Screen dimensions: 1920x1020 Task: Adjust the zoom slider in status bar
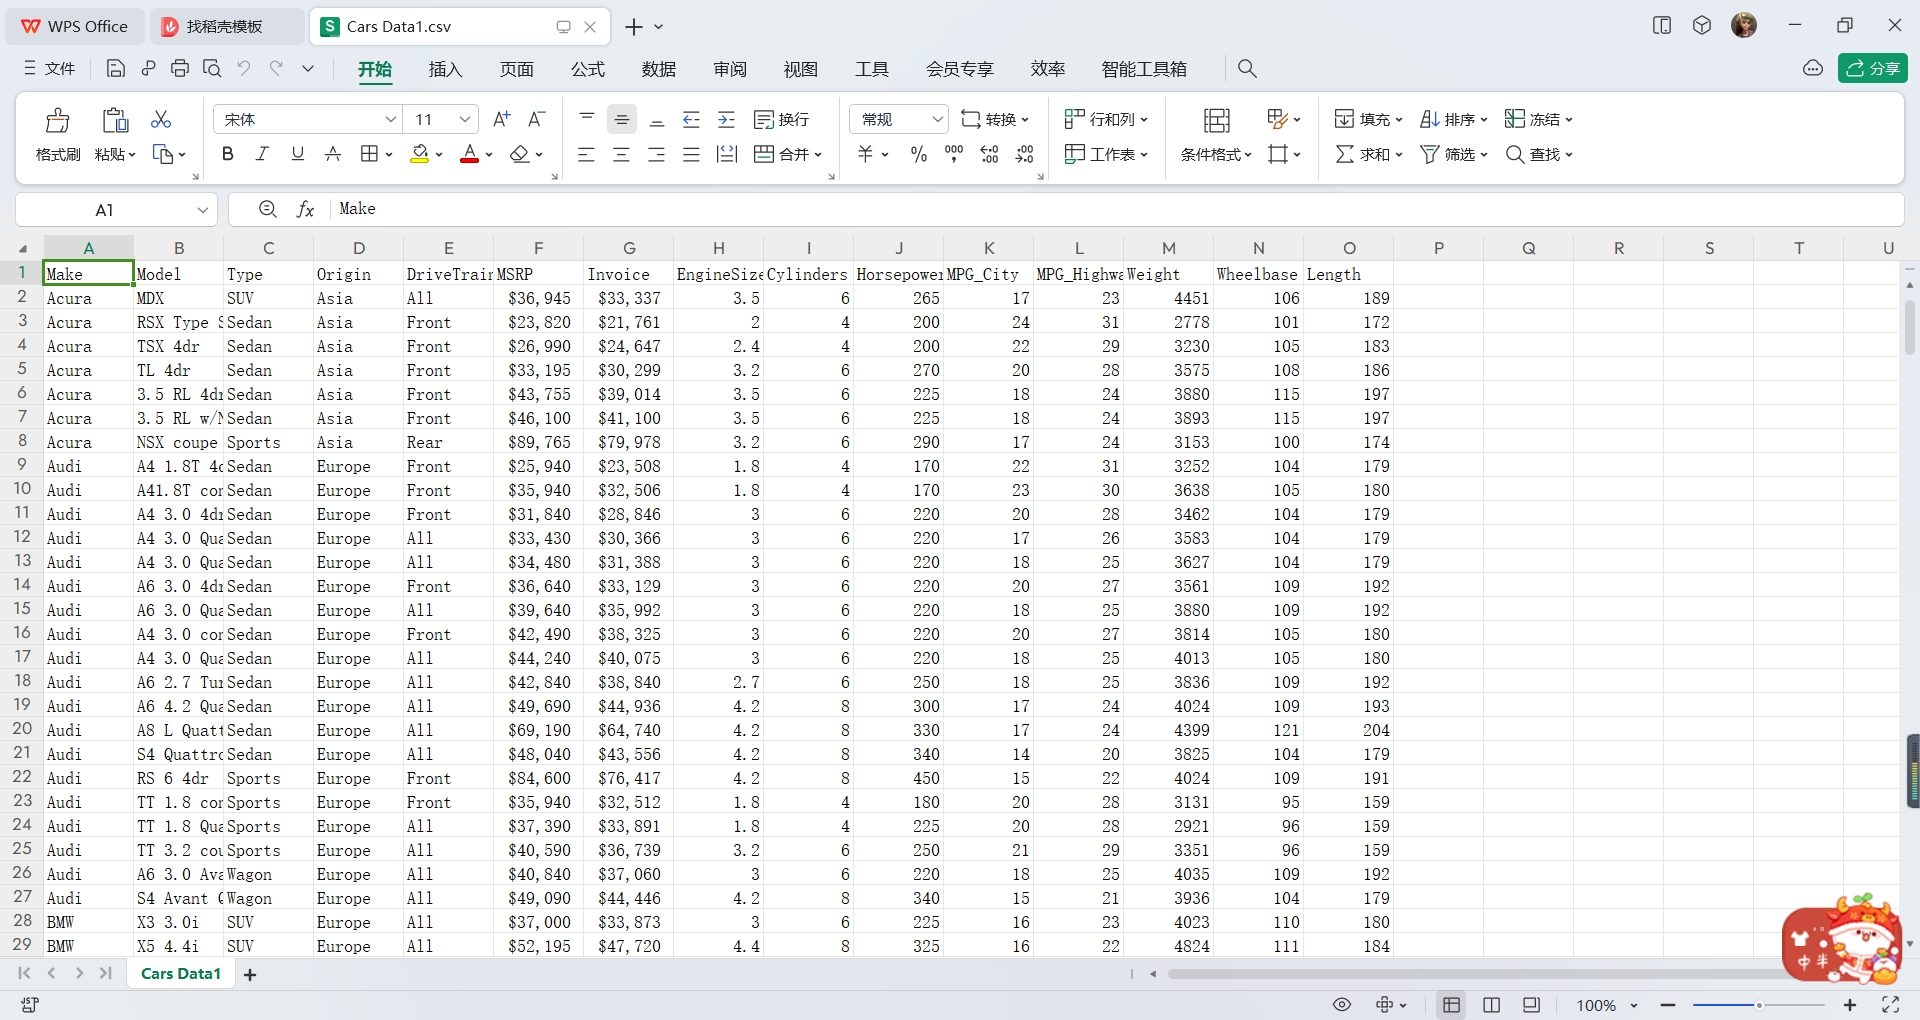tap(1759, 1005)
